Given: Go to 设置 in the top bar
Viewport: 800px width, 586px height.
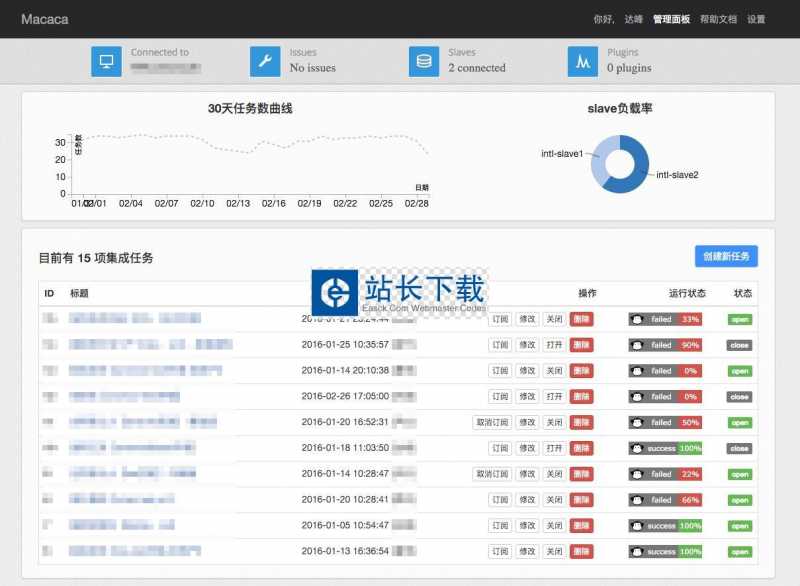Looking at the screenshot, I should point(756,19).
